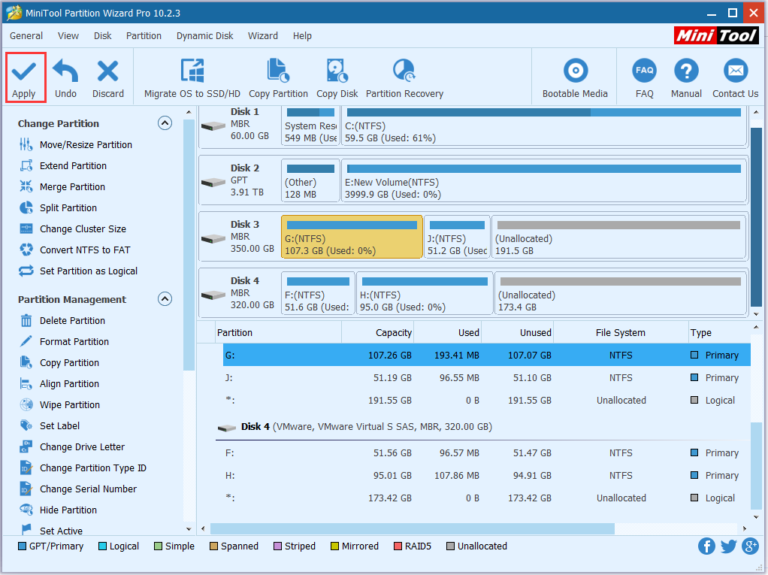Click the Apply checkmark button
The height and width of the screenshot is (575, 768).
(24, 78)
